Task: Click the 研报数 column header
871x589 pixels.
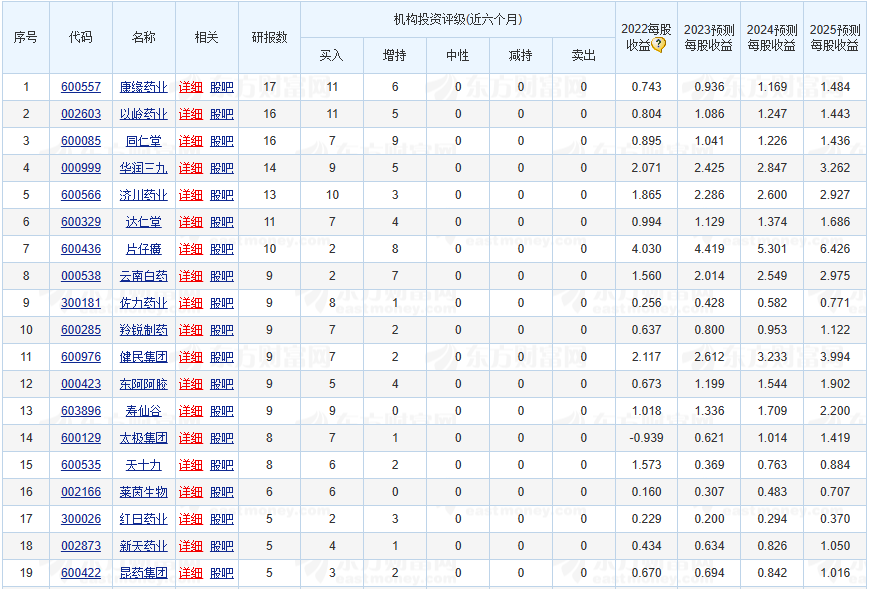Action: tap(269, 37)
